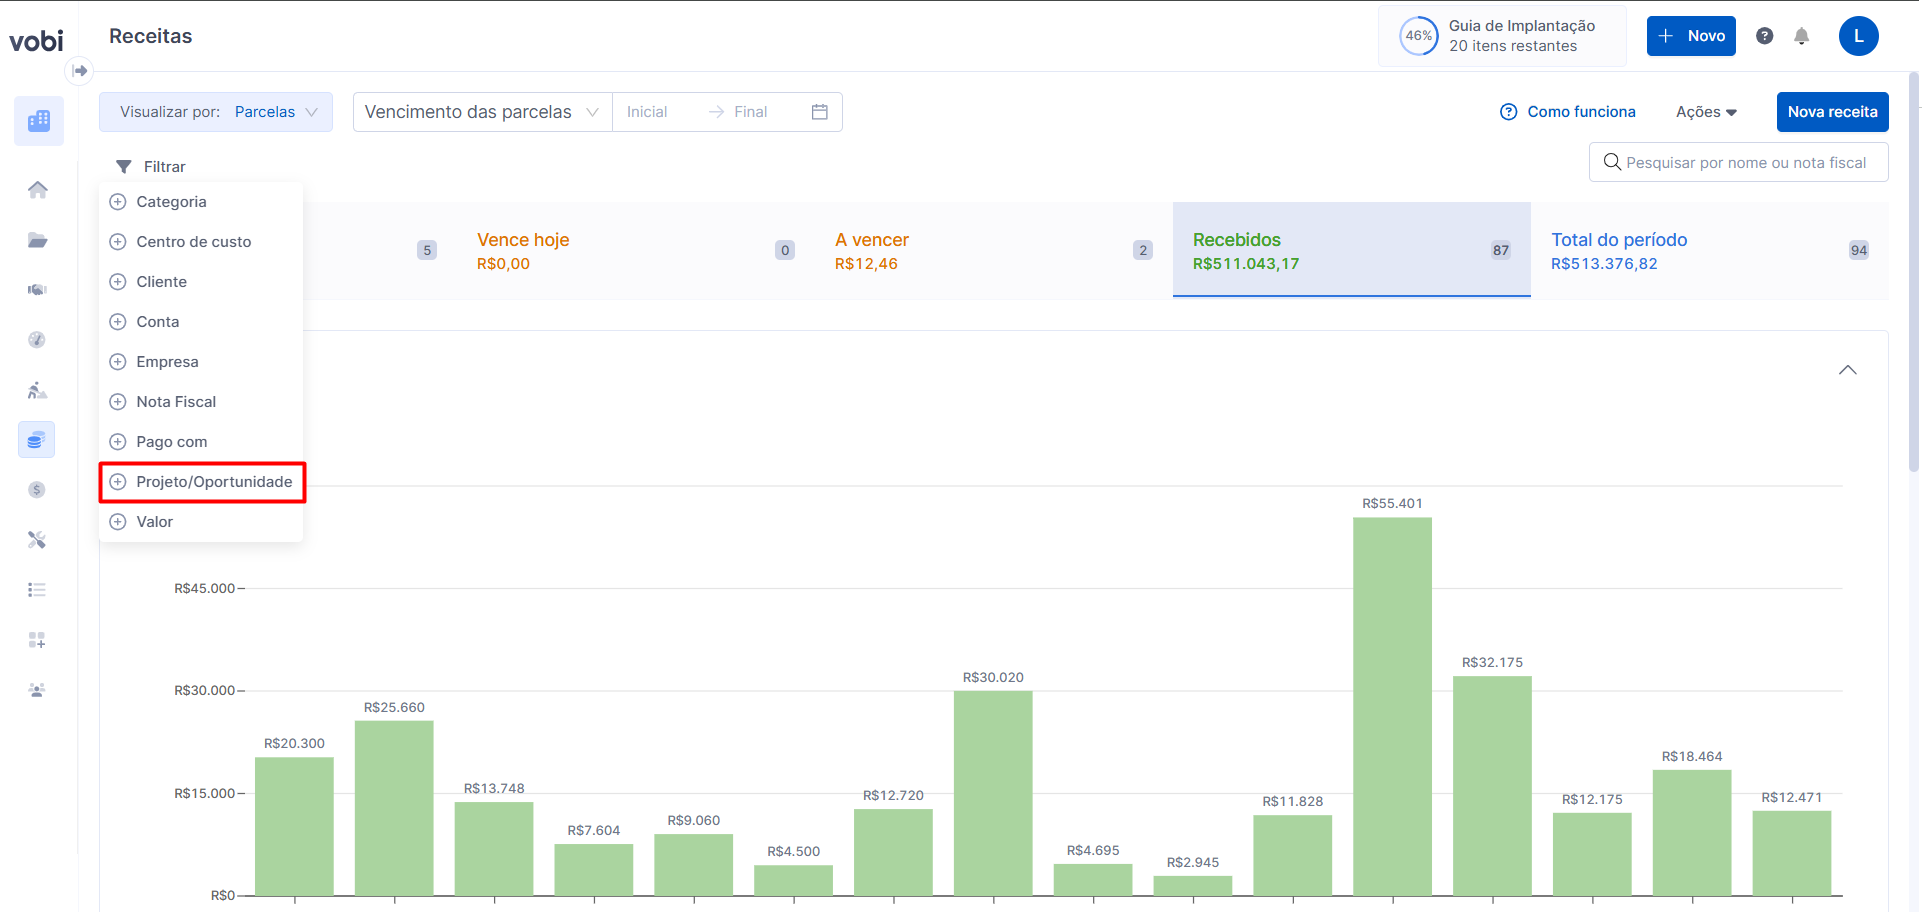Viewport: 1922px width, 912px height.
Task: Click the calendar icon in date range
Action: pyautogui.click(x=819, y=112)
